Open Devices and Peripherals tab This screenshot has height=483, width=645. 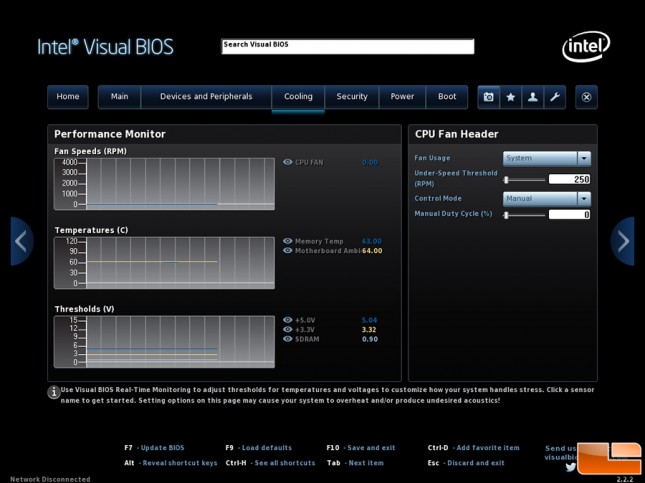click(206, 97)
